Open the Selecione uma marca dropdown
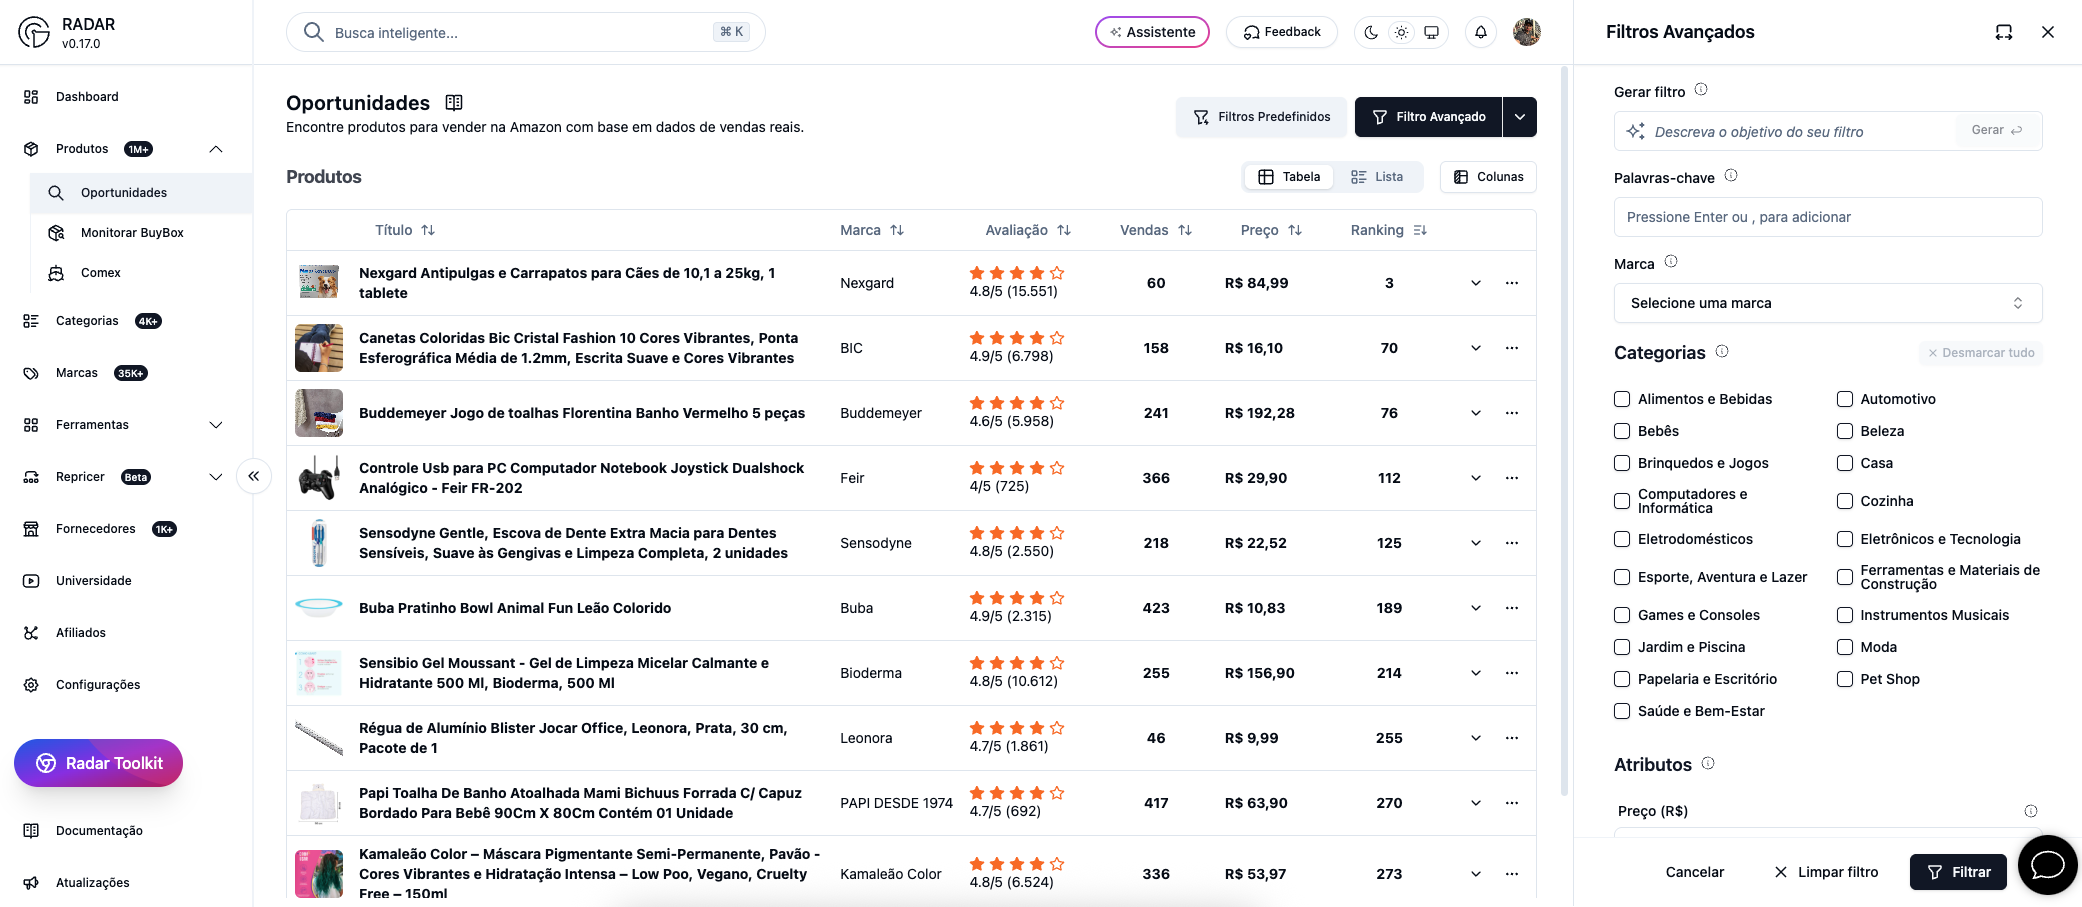Viewport: 2082px width, 907px height. [1827, 303]
